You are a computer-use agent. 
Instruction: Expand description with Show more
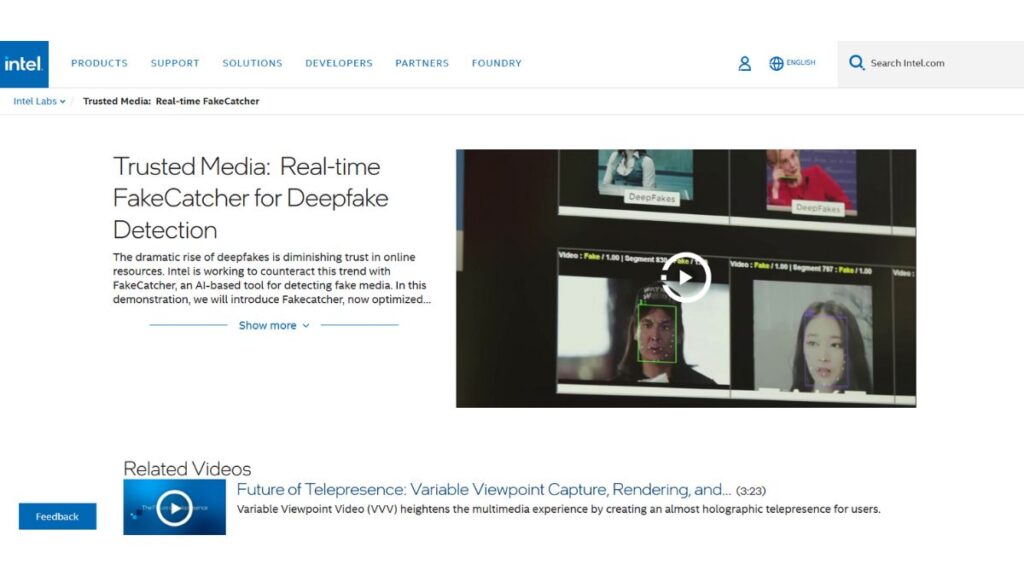click(x=274, y=325)
